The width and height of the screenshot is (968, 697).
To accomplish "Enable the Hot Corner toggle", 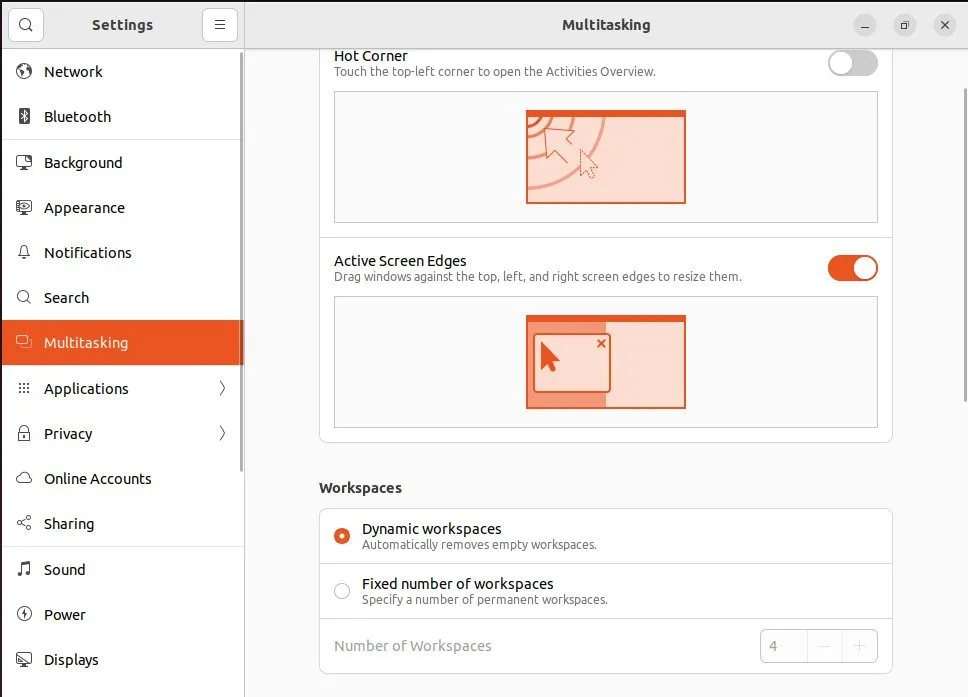I will click(852, 62).
